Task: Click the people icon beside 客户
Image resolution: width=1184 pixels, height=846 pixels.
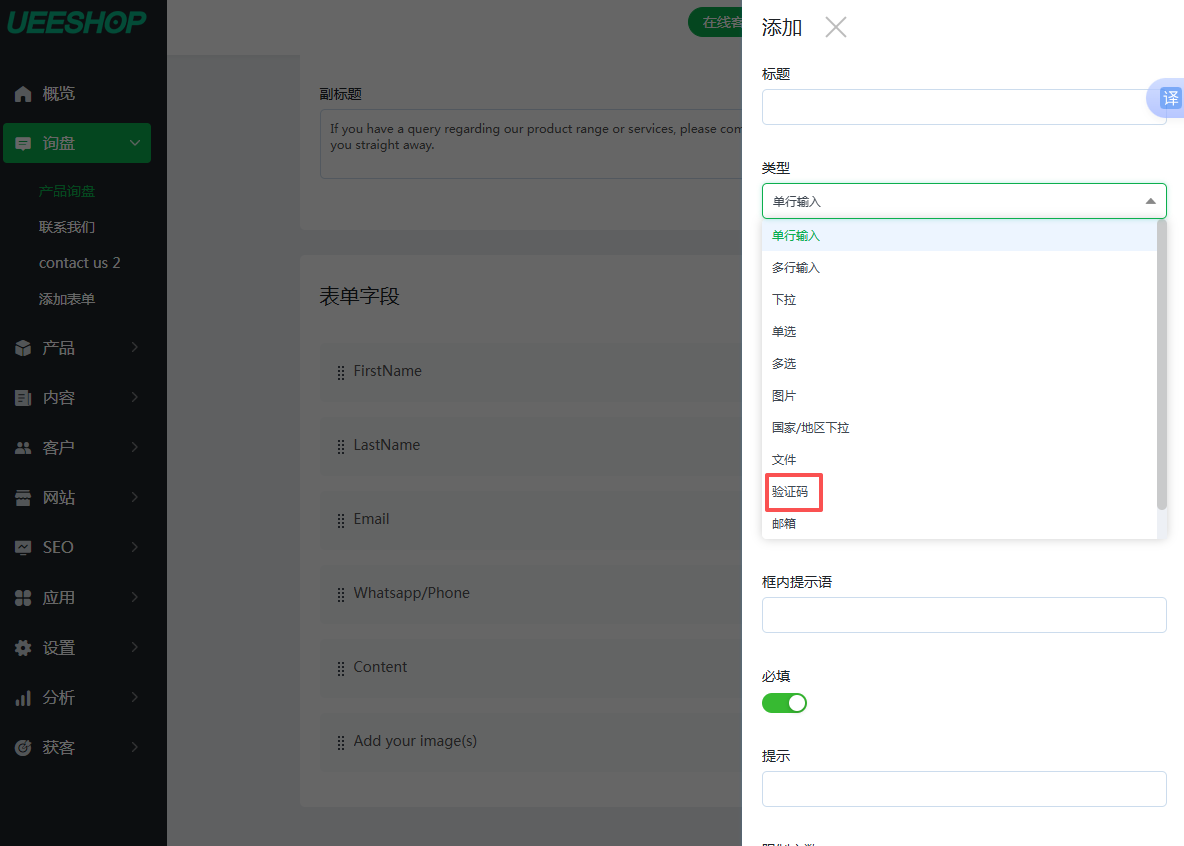Action: [23, 448]
